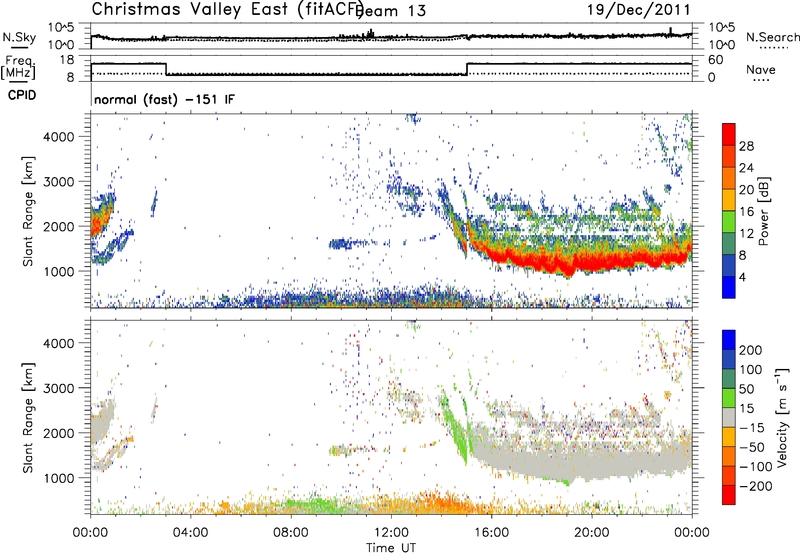Click the date '19/Dec/2011'
The image size is (800, 554).
tap(639, 10)
